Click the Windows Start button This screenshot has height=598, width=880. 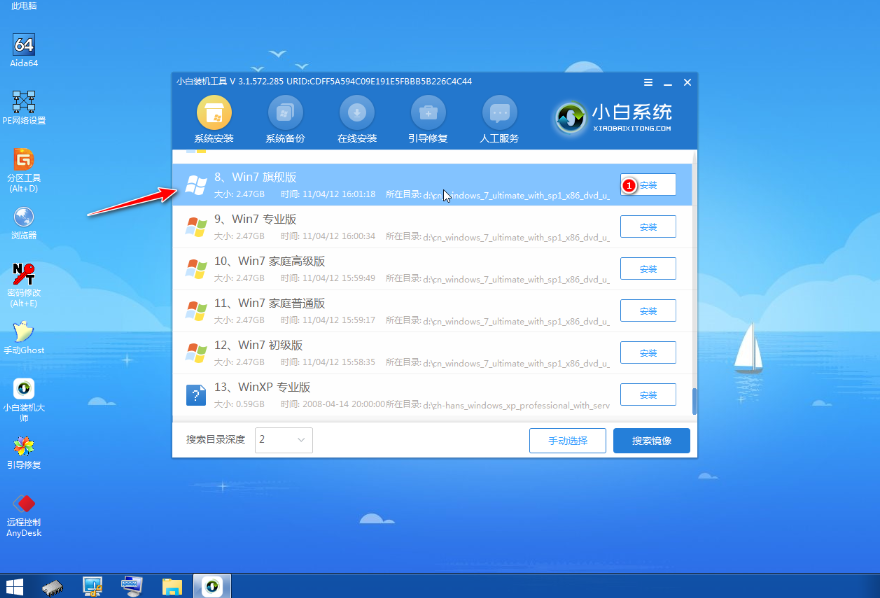(15, 586)
